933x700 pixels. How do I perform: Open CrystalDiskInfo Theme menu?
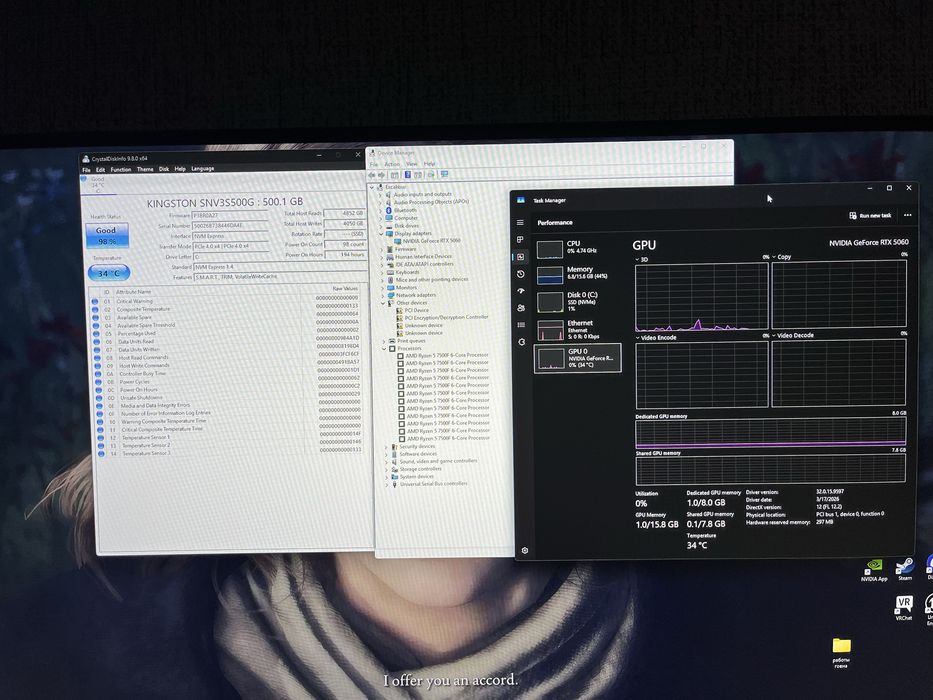tap(145, 169)
